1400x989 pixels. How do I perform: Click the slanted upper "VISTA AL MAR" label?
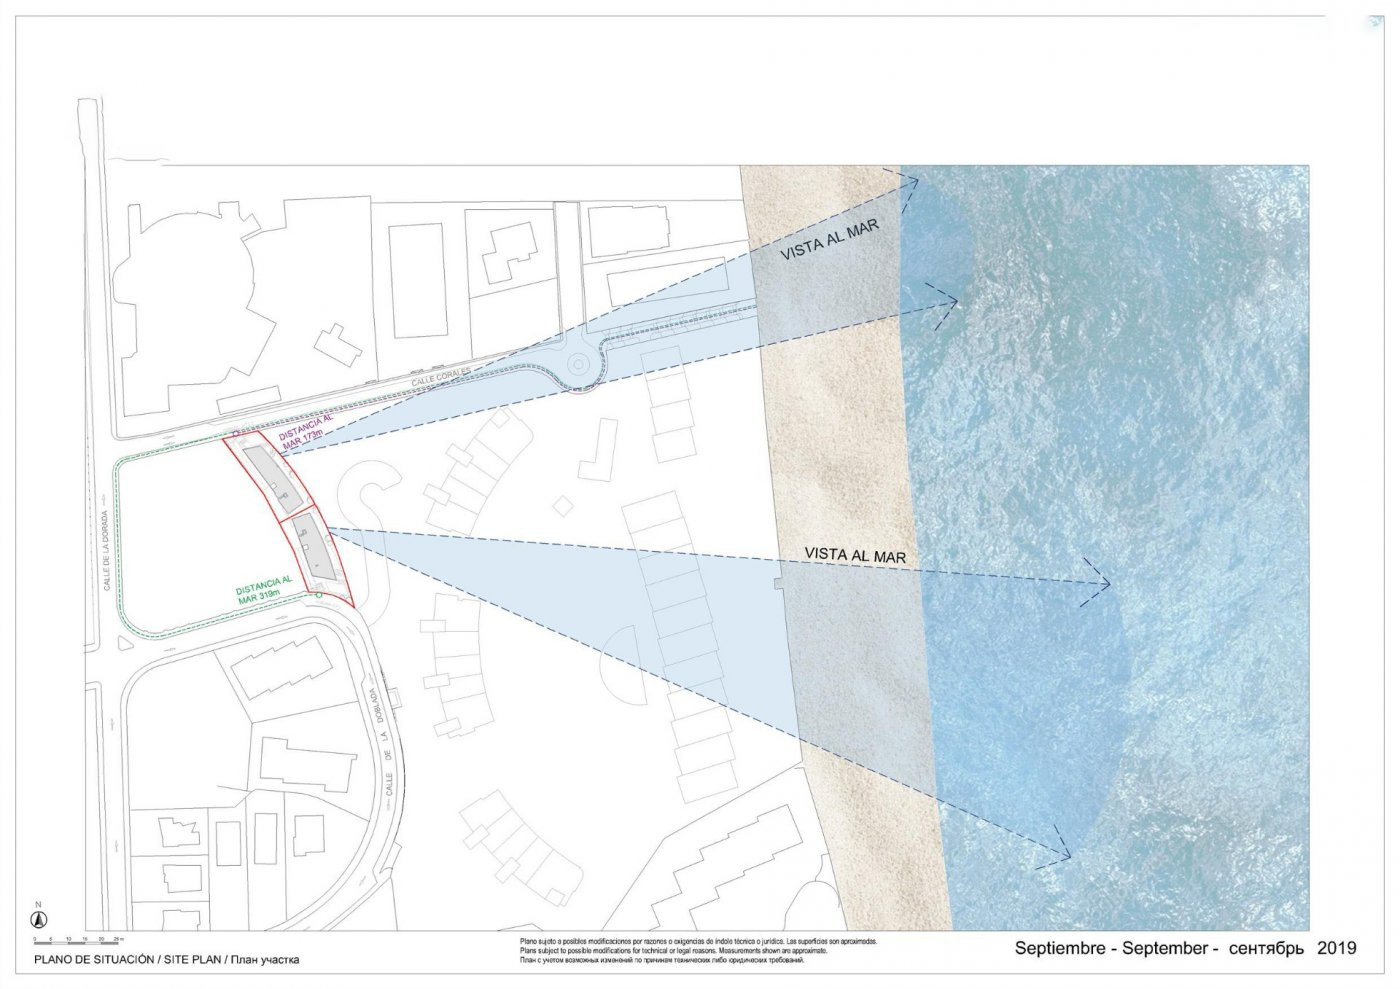pos(830,241)
